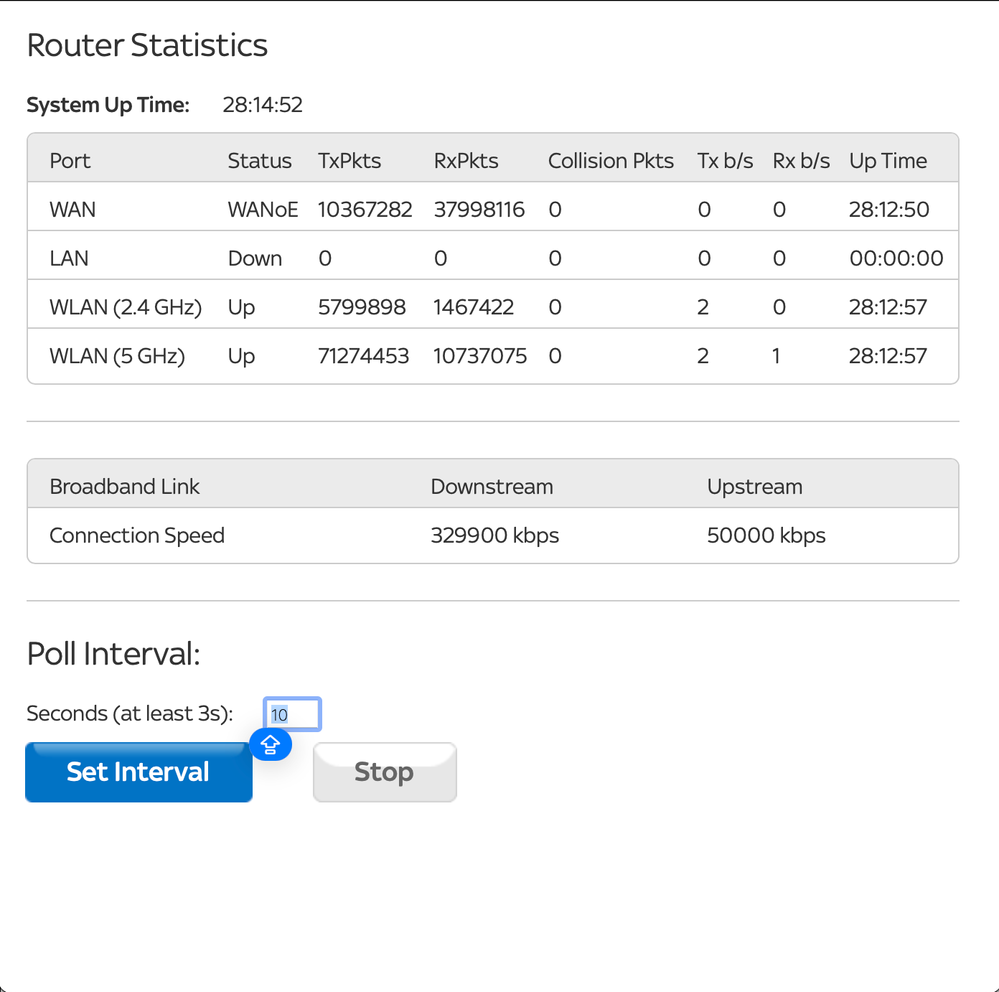Select the WLAN (2.4 GHz) row label
Screen dimensions: 999x992
pyautogui.click(x=125, y=308)
